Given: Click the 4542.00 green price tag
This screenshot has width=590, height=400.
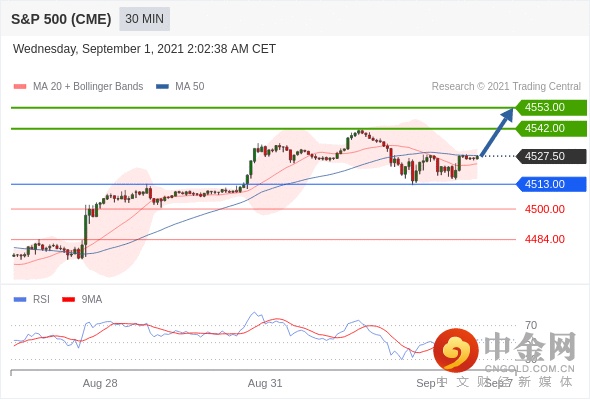Looking at the screenshot, I should 551,129.
